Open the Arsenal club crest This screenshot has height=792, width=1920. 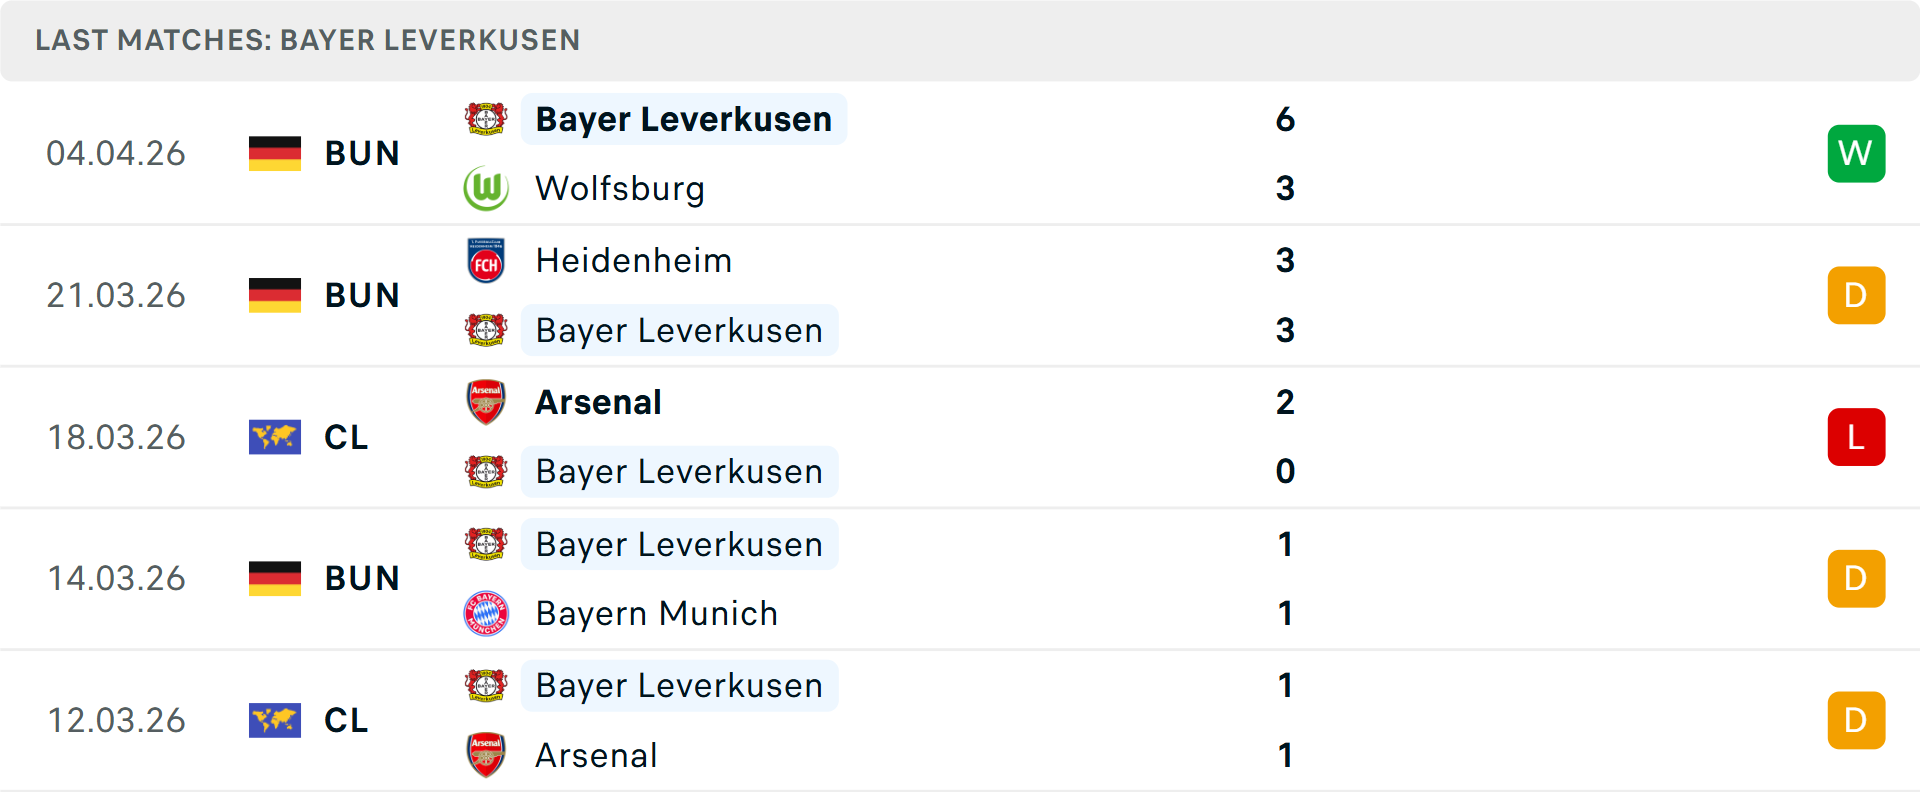pos(486,402)
